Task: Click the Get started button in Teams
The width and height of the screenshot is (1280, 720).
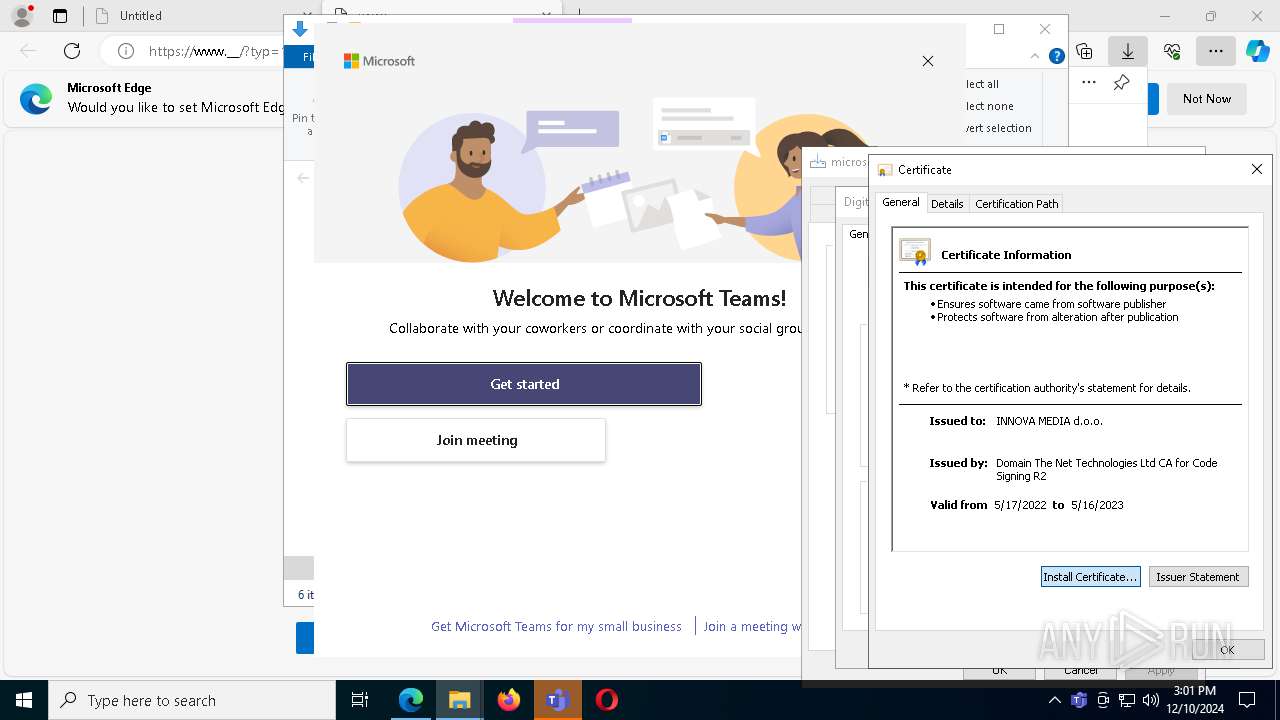Action: pos(524,384)
